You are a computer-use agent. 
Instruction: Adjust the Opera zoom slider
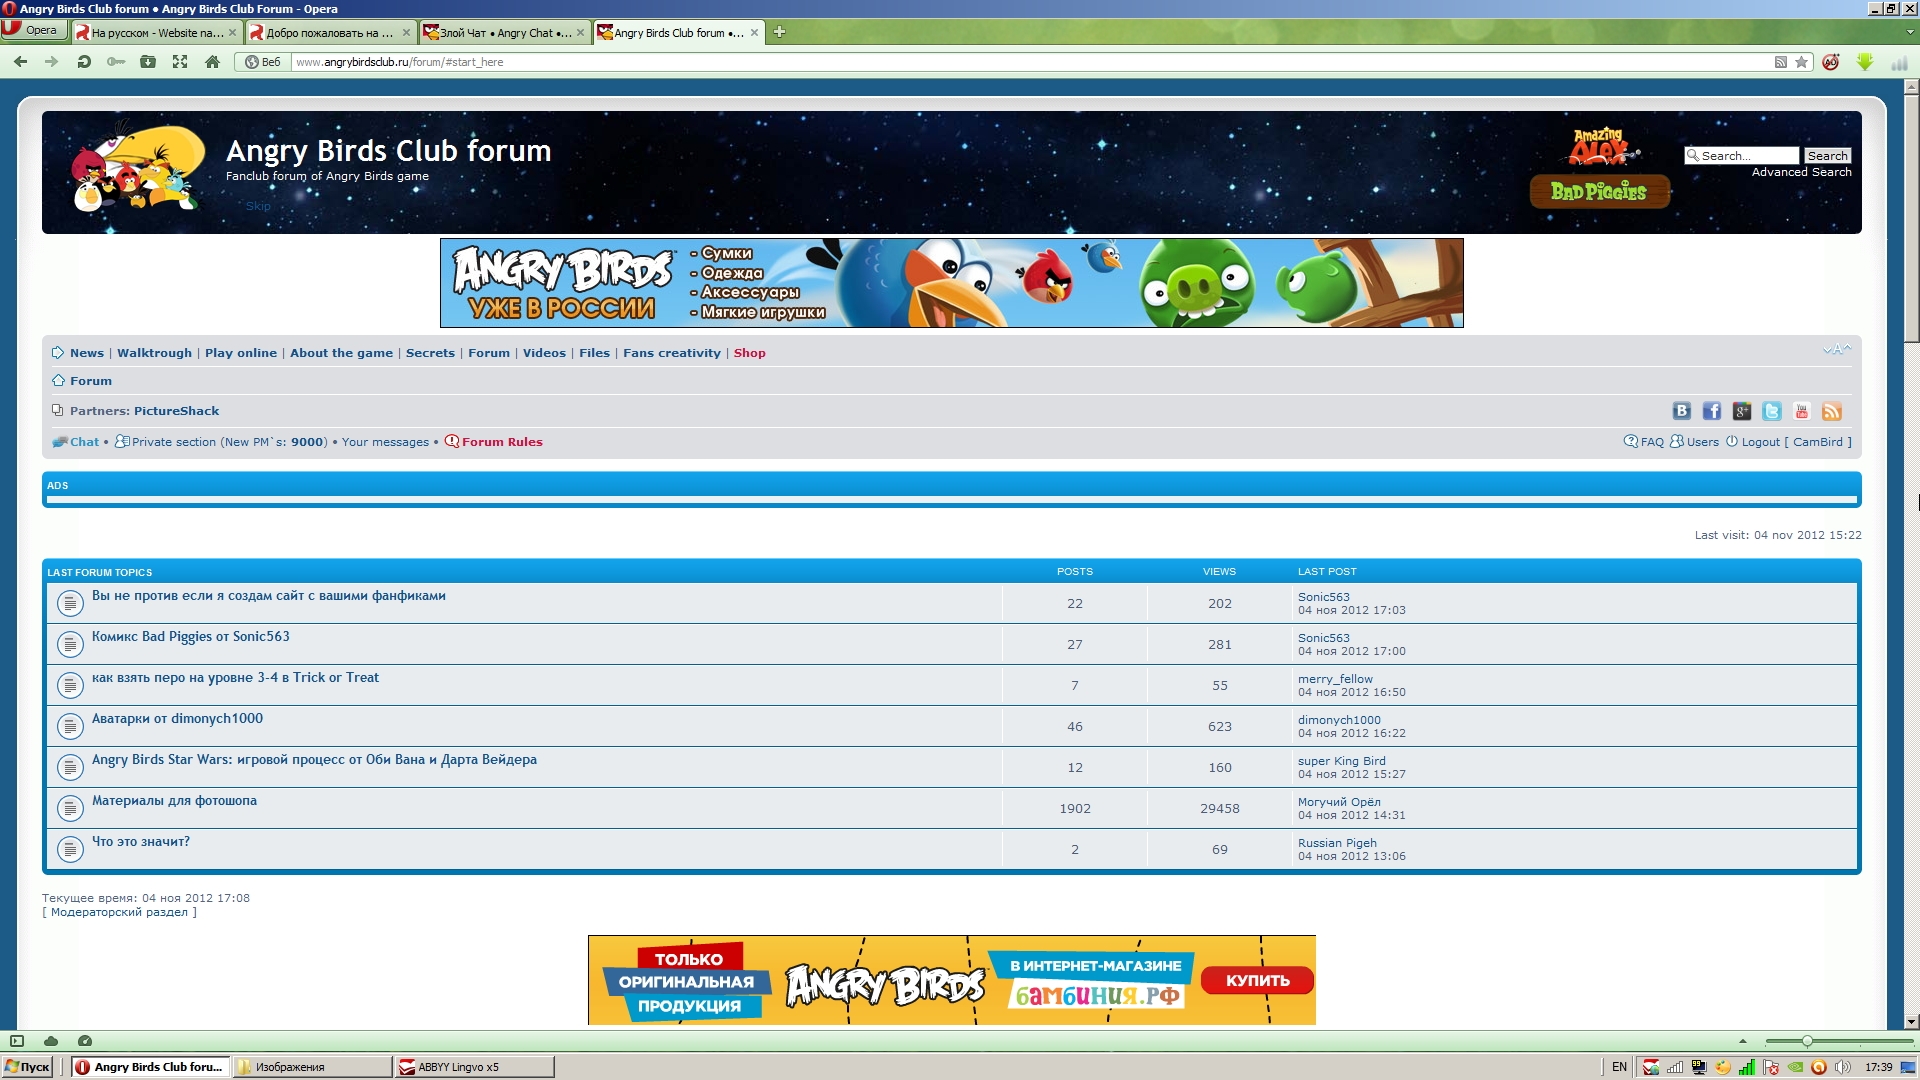point(1806,1041)
